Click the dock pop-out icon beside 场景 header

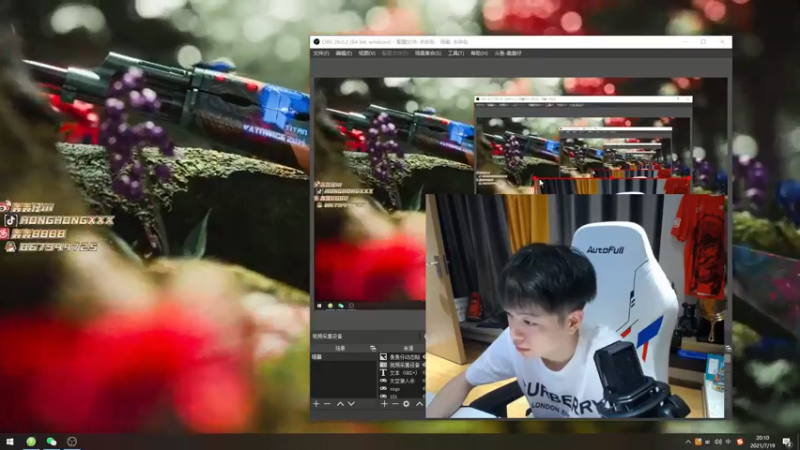pos(372,348)
